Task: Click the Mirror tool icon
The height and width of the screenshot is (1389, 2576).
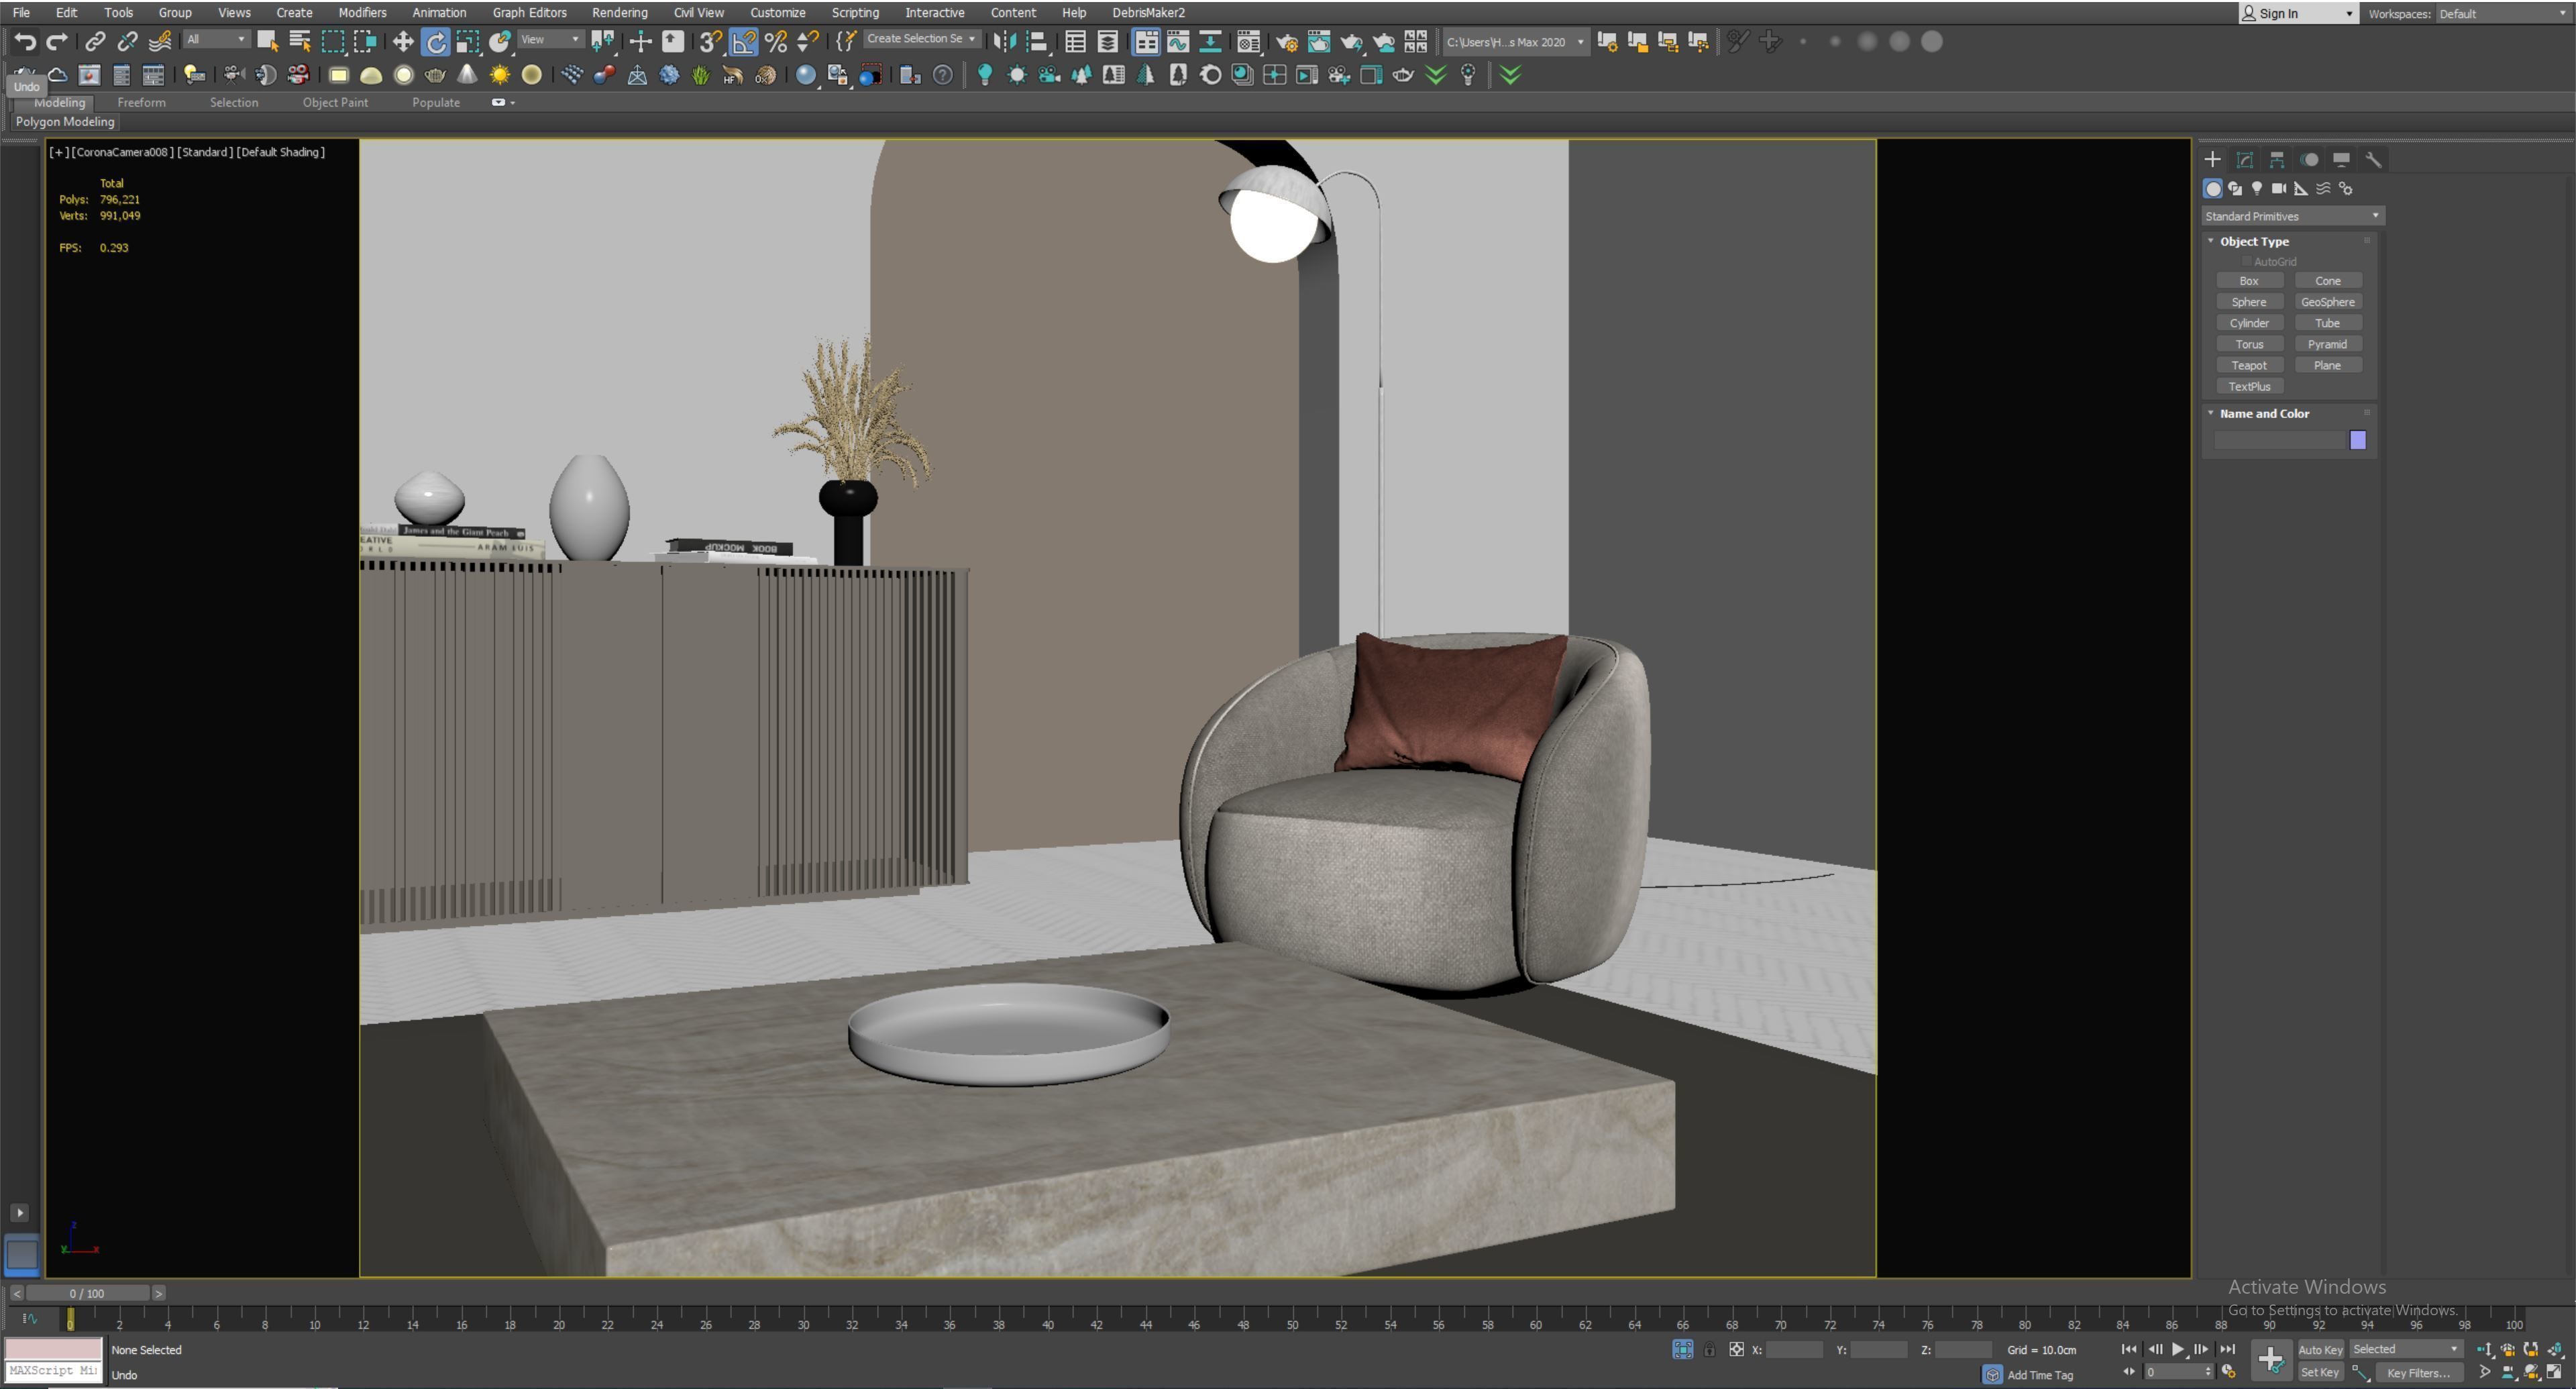Action: [1005, 42]
